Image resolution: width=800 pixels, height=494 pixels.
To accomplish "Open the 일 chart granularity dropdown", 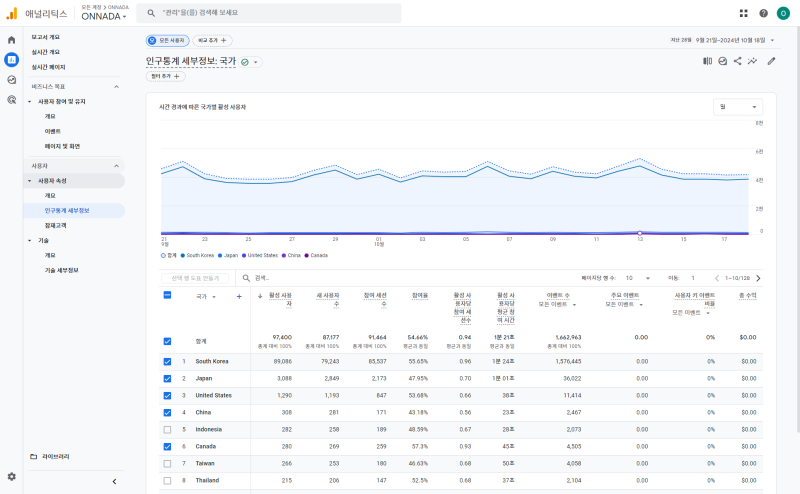I will 738,106.
